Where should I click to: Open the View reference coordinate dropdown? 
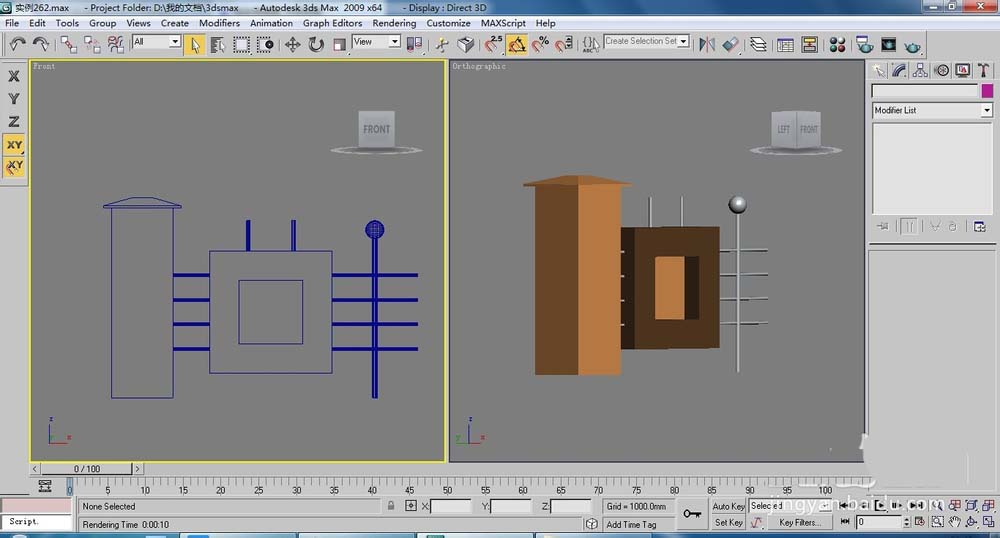click(x=394, y=42)
